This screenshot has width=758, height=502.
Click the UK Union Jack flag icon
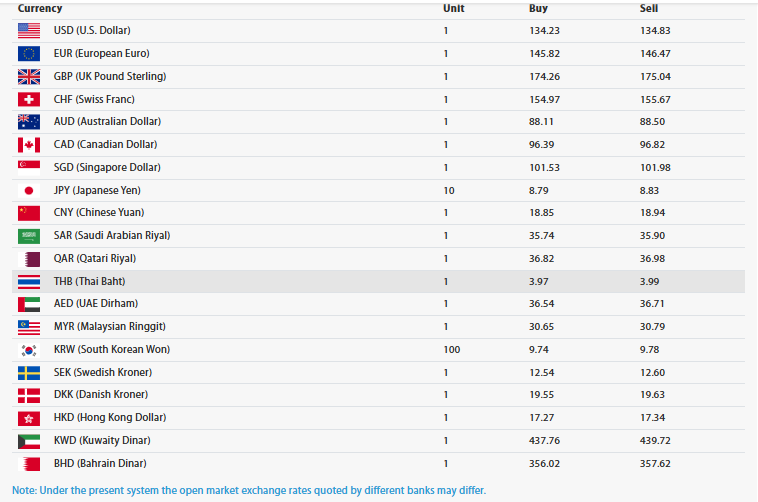[x=29, y=76]
